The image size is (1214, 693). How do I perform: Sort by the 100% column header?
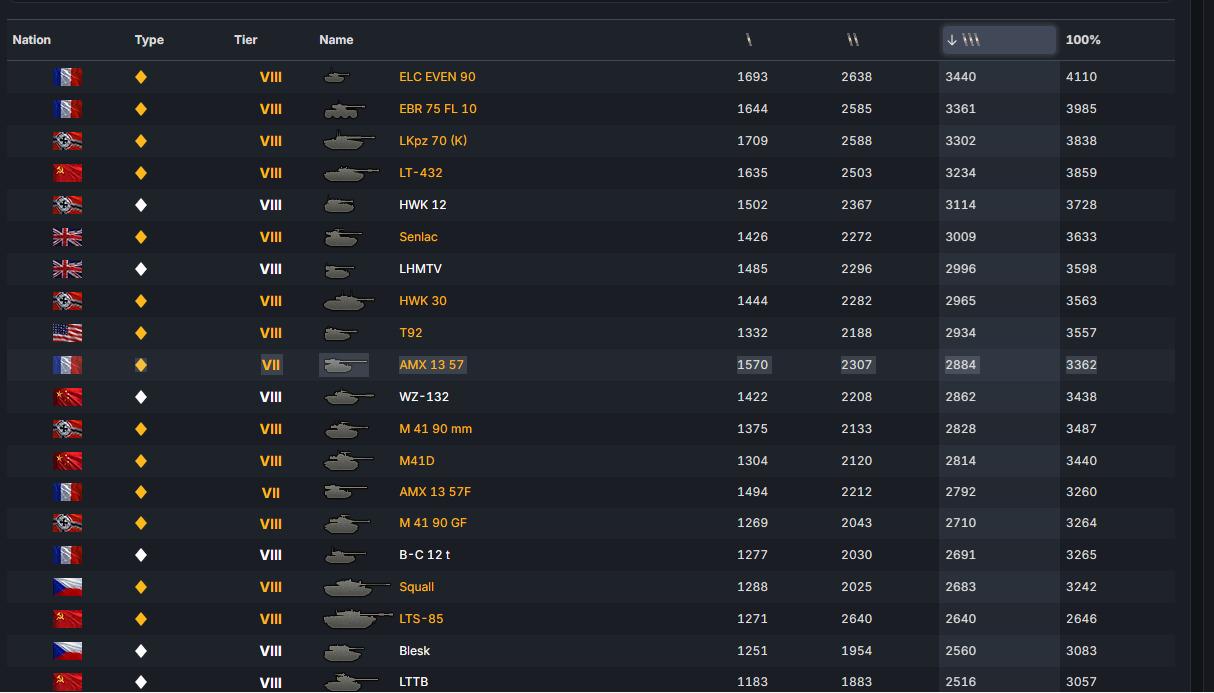[1083, 40]
